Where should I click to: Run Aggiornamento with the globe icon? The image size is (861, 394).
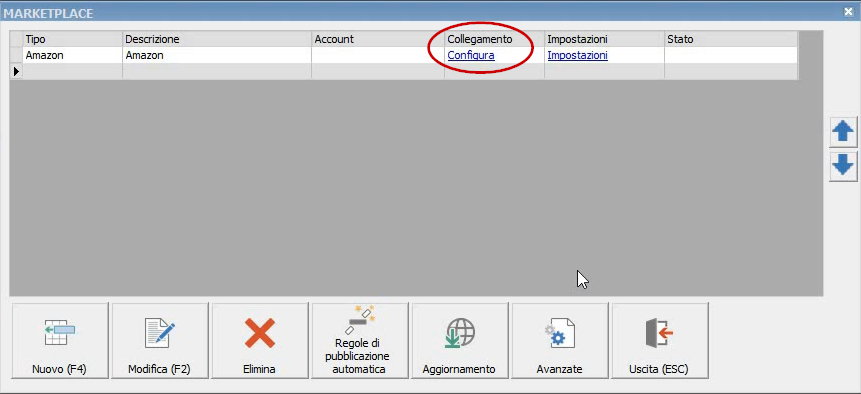click(x=460, y=340)
